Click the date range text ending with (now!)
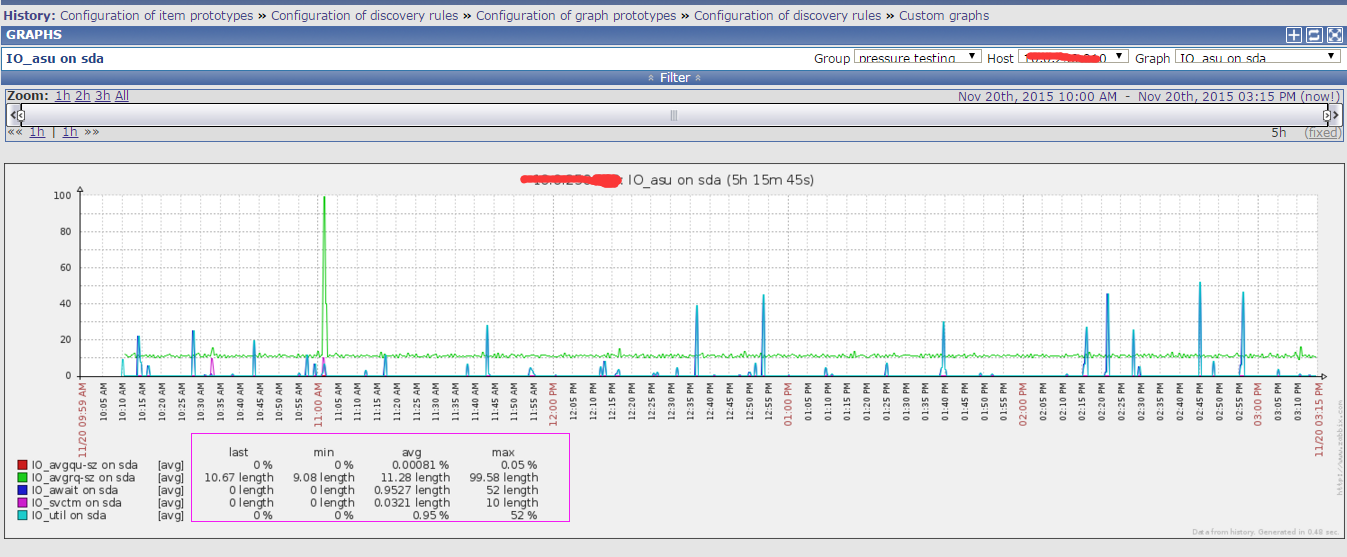1347x557 pixels. click(x=1149, y=96)
